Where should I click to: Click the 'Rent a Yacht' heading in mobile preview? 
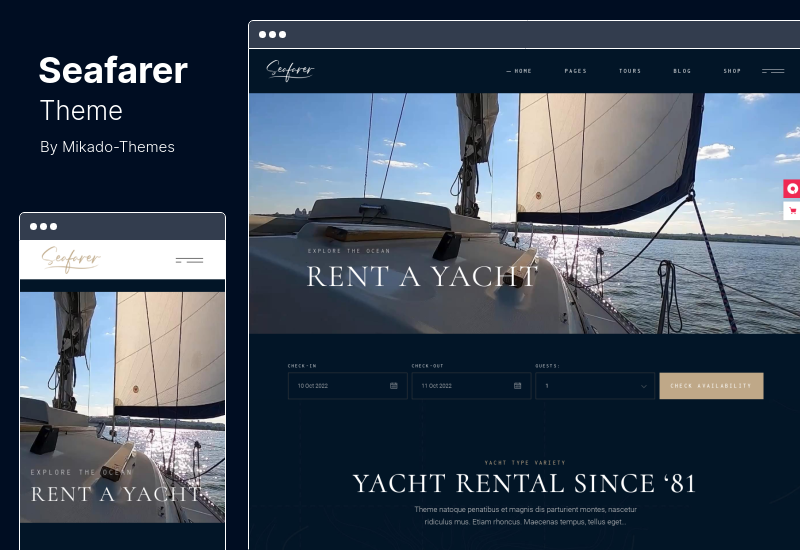point(116,494)
